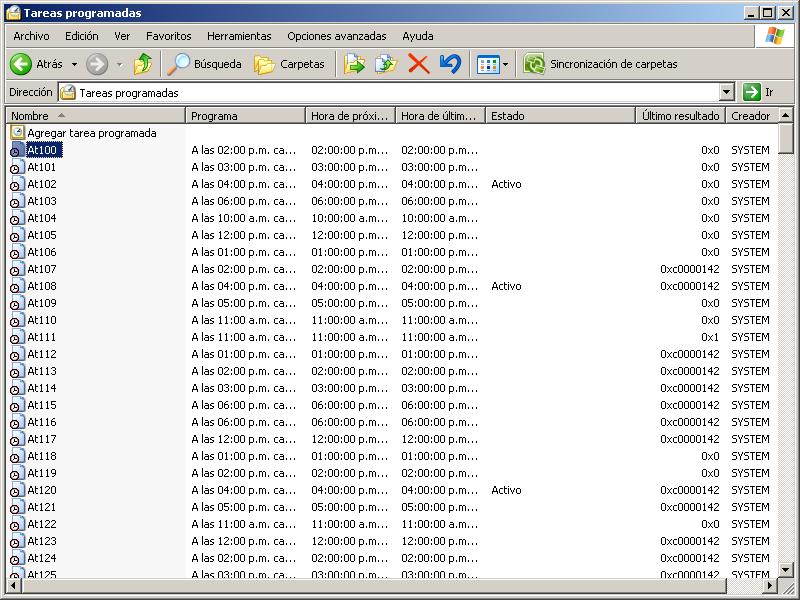Click Sincronización de carpetas button
Image resolution: width=800 pixels, height=600 pixels.
pos(600,64)
